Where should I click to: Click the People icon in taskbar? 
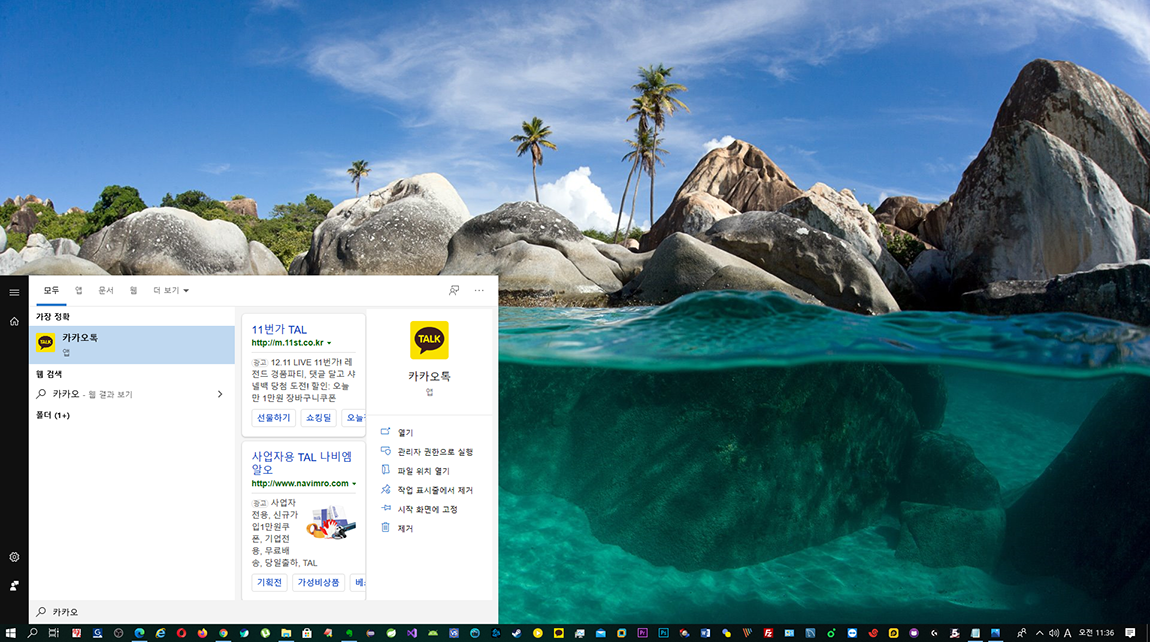pyautogui.click(x=1021, y=632)
